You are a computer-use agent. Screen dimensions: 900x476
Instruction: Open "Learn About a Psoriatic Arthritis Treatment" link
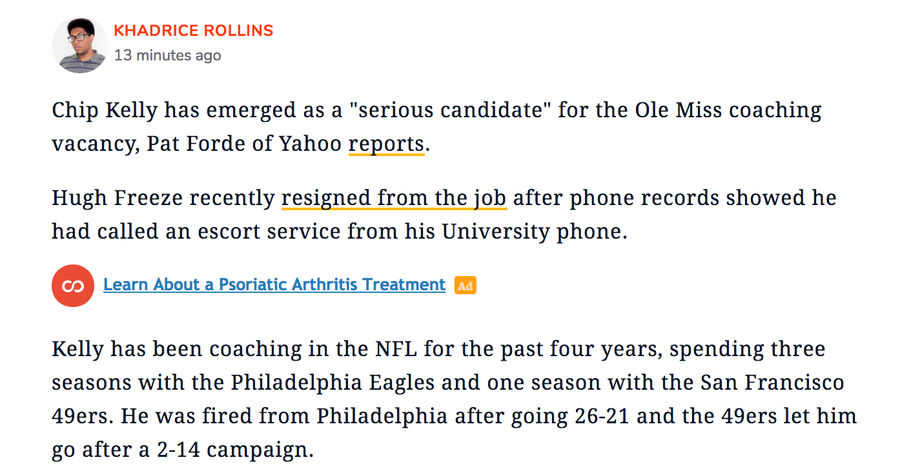click(x=274, y=285)
